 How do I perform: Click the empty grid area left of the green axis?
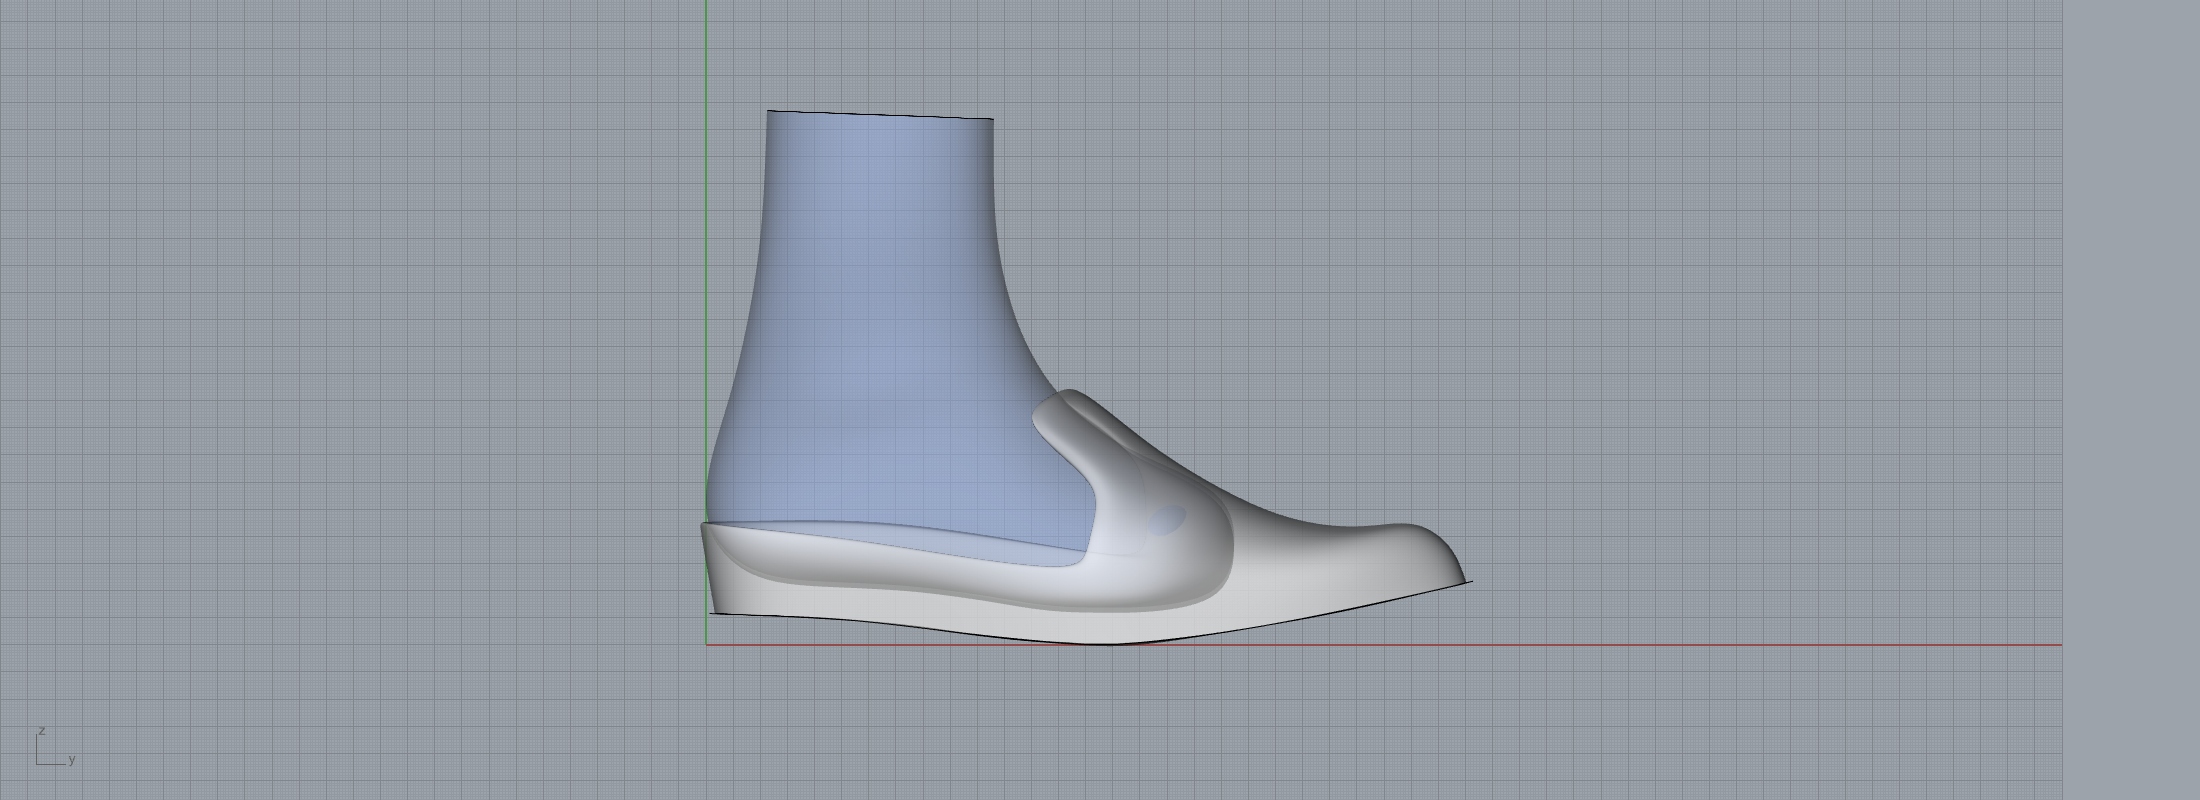(350, 350)
